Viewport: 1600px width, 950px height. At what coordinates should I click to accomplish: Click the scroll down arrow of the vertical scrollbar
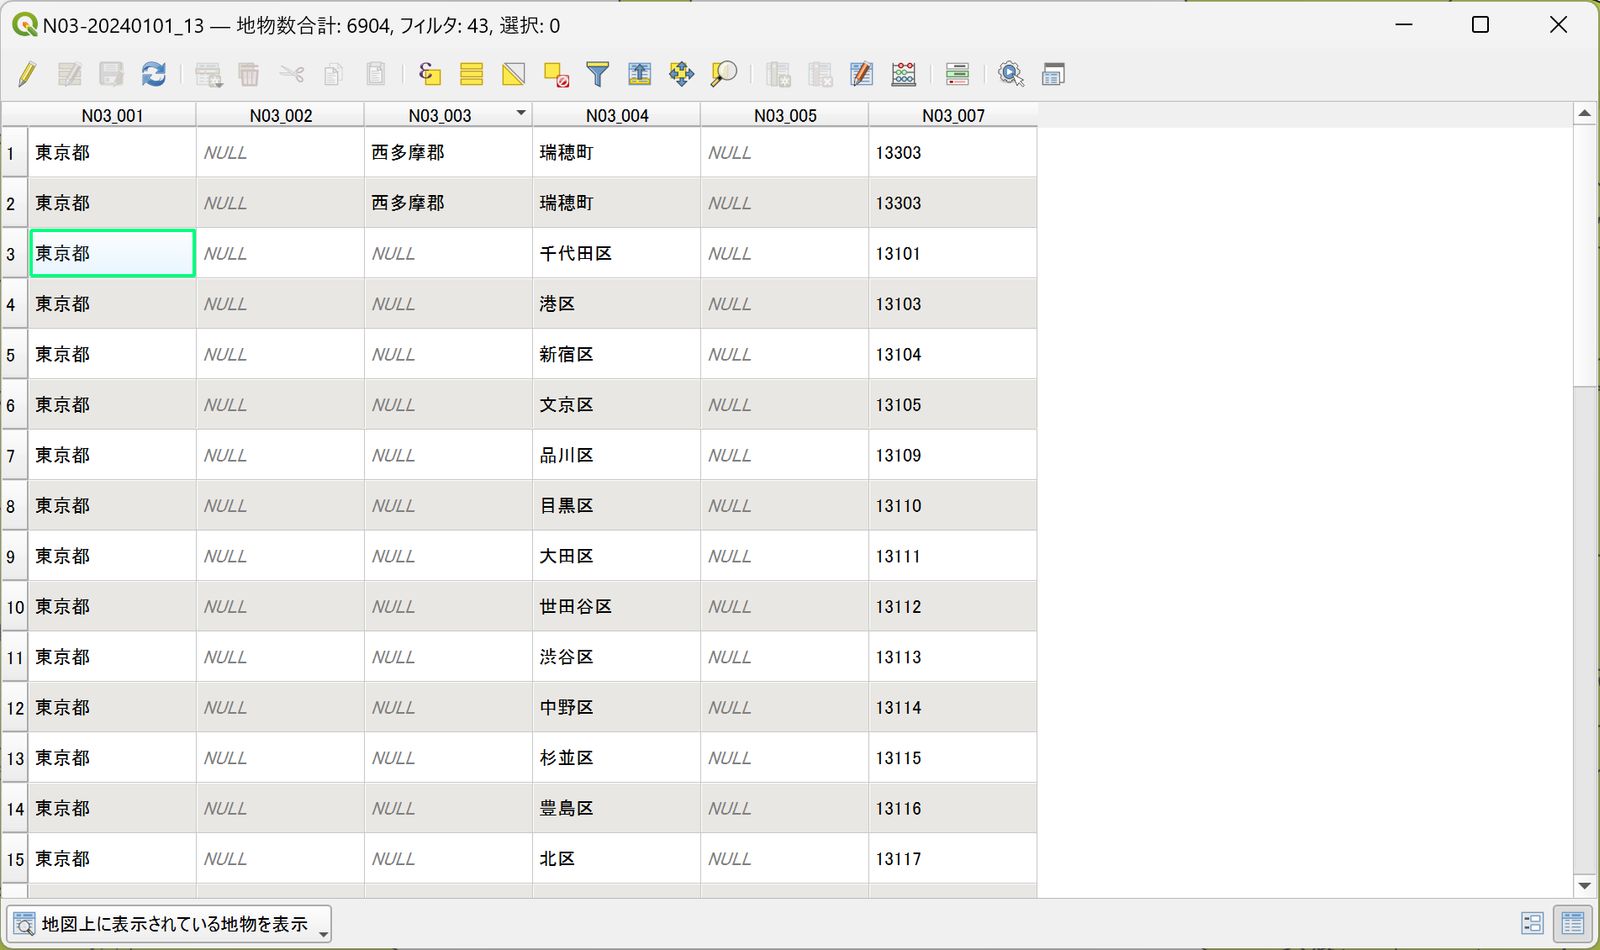pos(1584,886)
